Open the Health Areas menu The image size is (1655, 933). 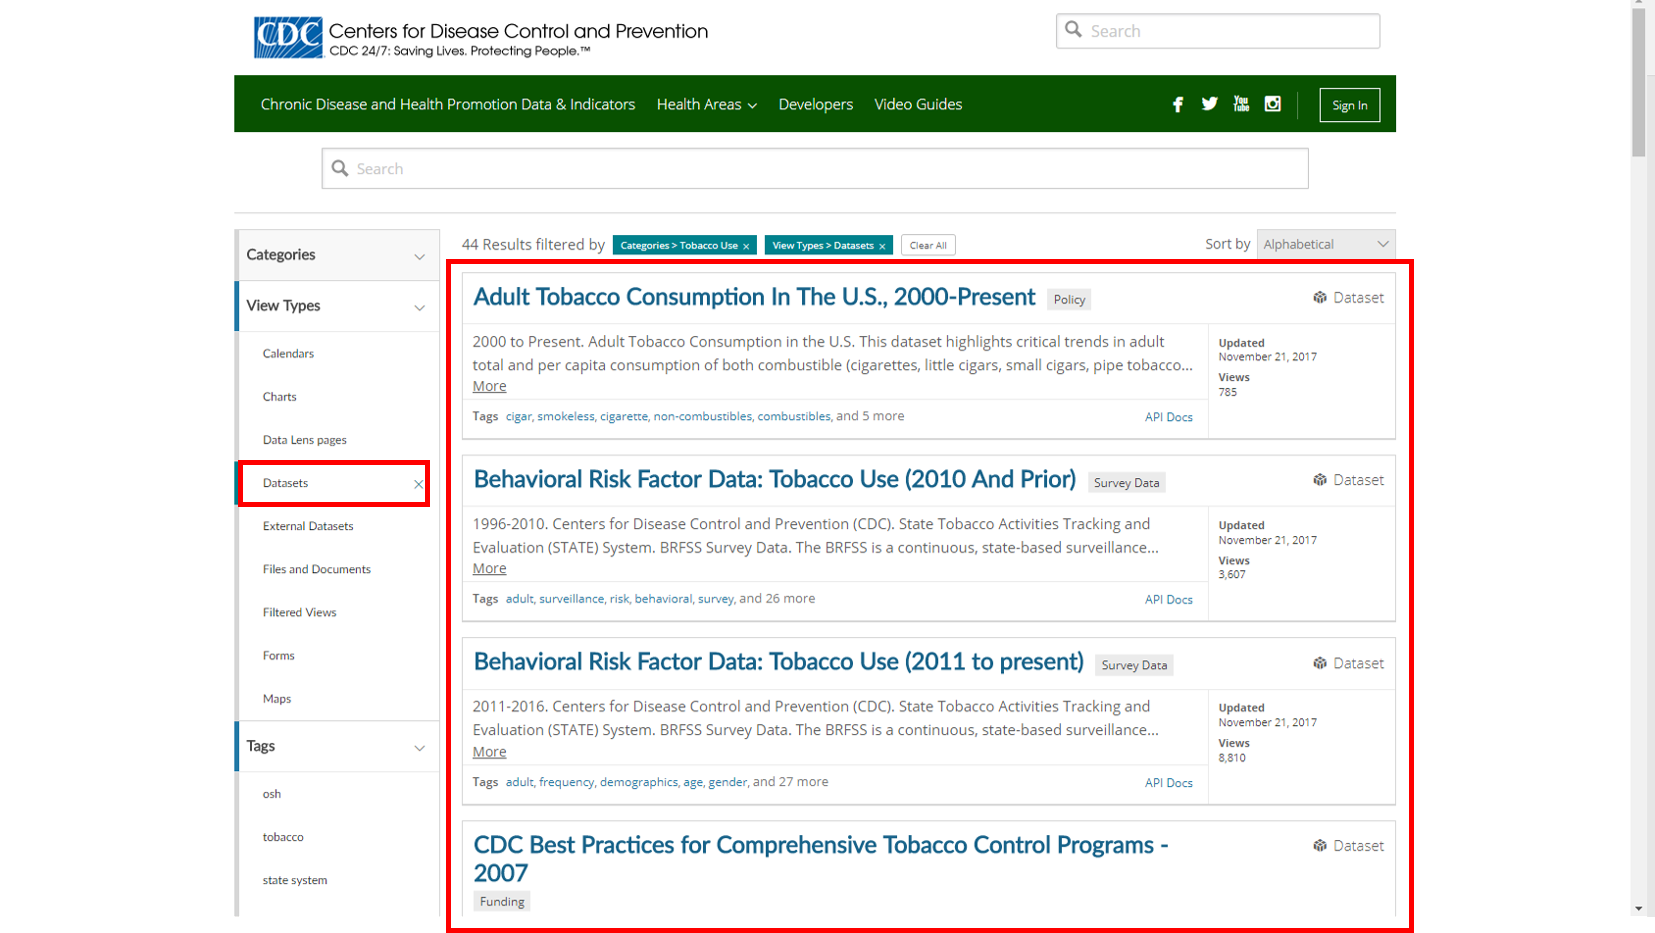706,104
